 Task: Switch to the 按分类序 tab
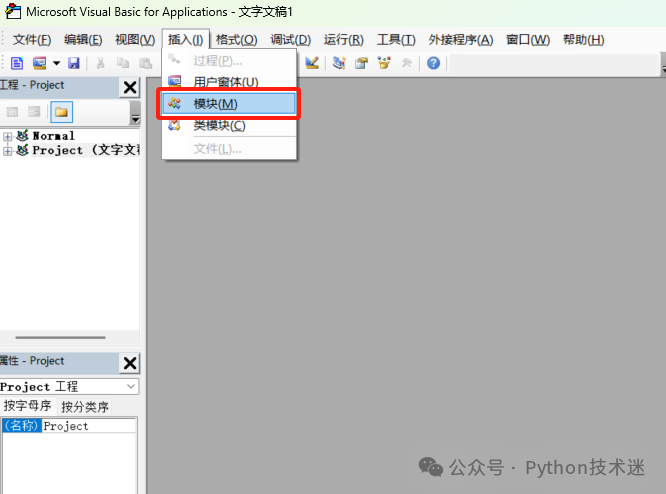pos(85,407)
